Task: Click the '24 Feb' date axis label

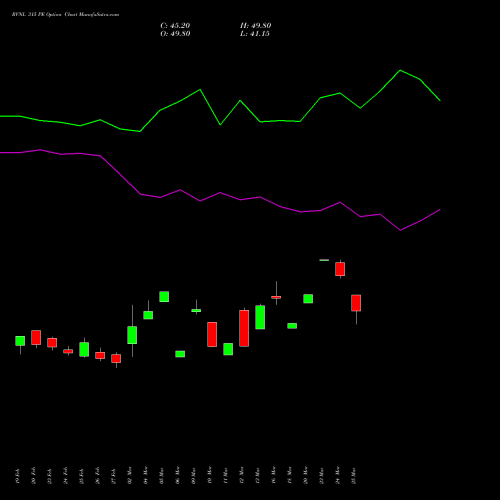Action: point(66,476)
